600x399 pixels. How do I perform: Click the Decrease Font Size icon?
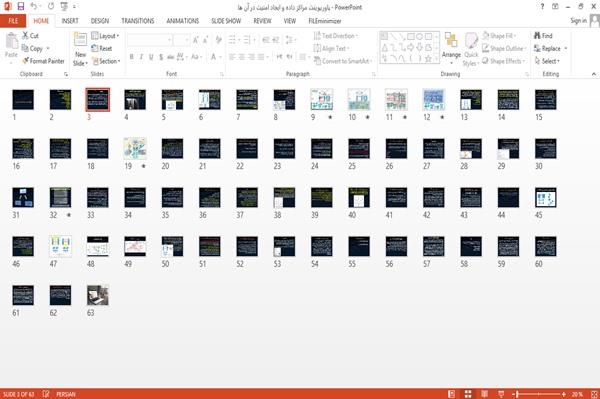[x=205, y=40]
